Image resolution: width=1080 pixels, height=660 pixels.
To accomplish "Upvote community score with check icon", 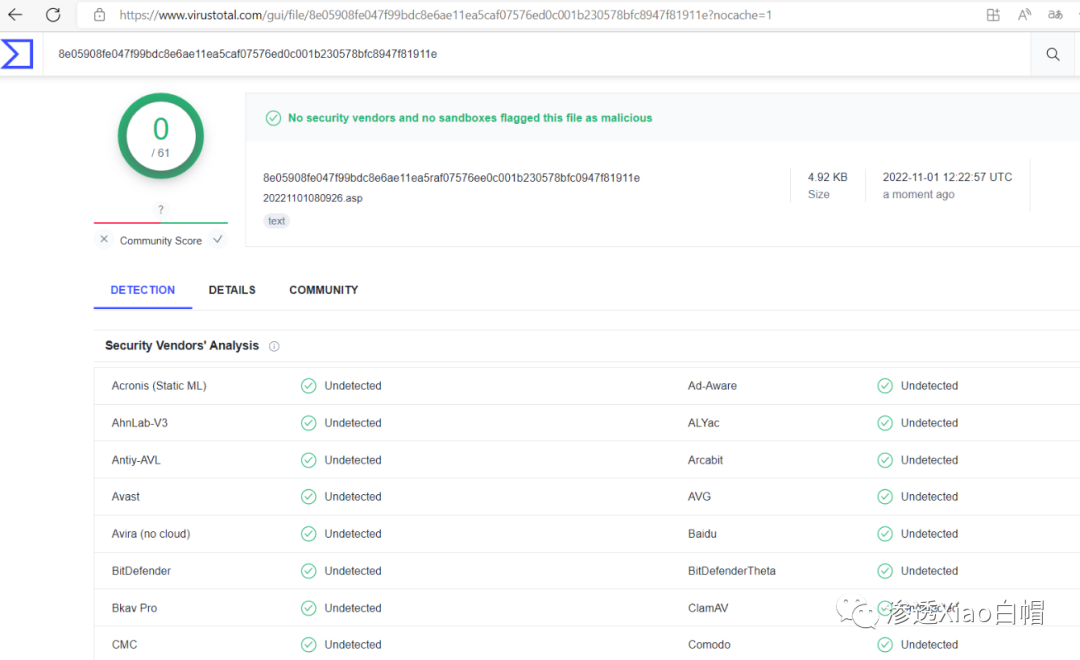I will coord(218,239).
